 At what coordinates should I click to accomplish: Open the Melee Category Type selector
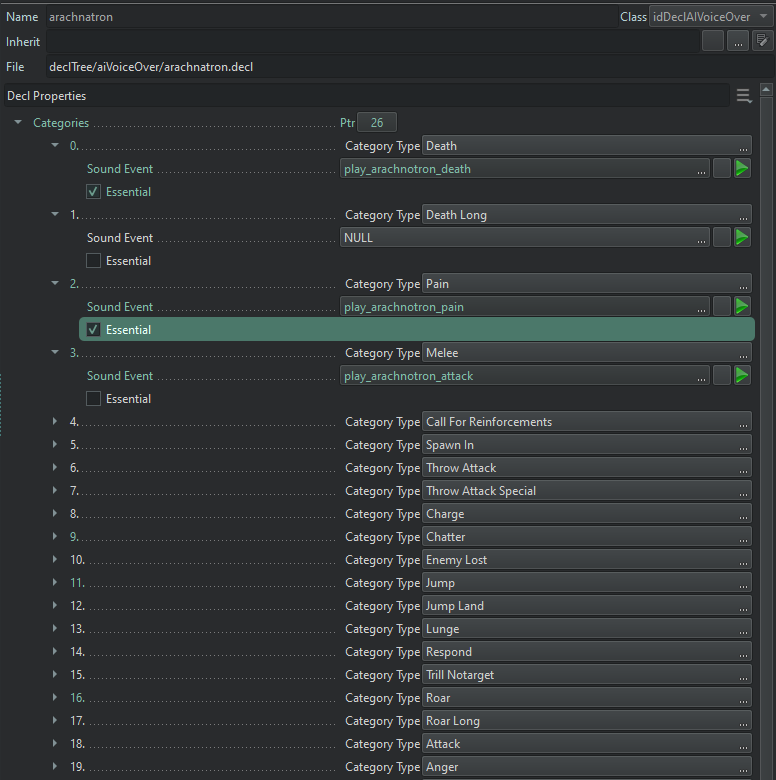586,353
